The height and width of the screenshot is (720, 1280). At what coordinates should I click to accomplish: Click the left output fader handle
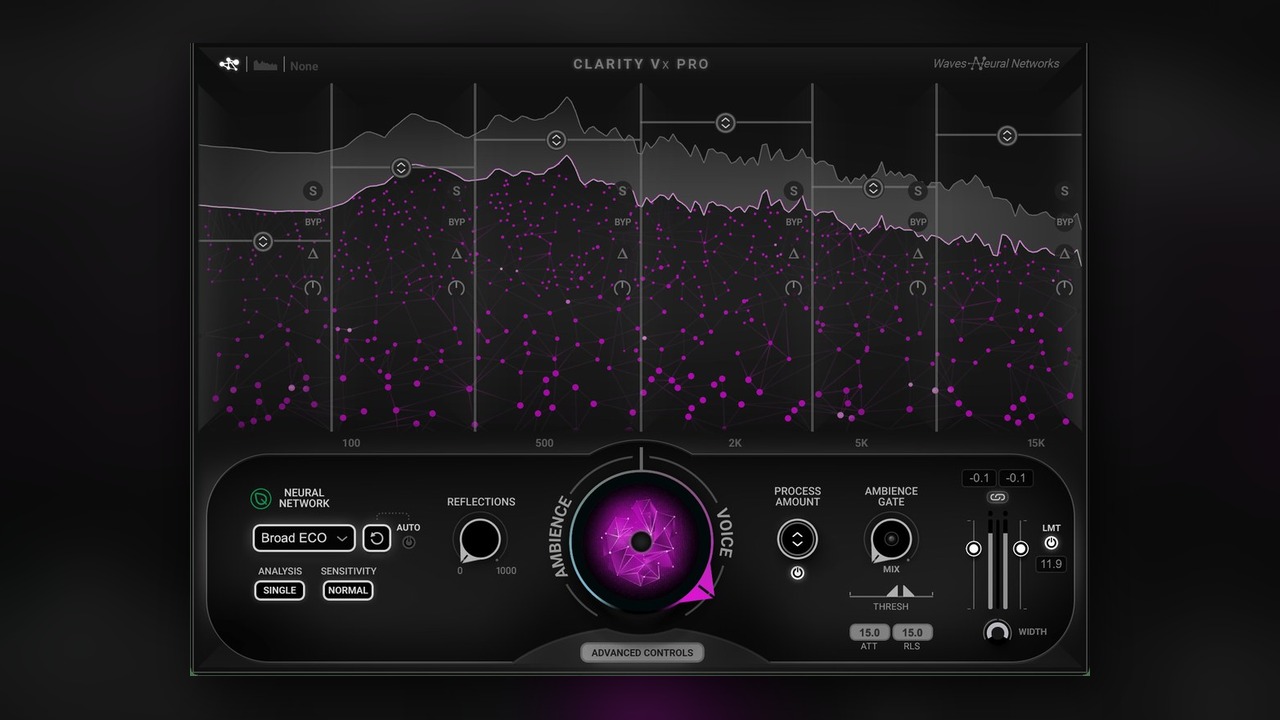(974, 549)
